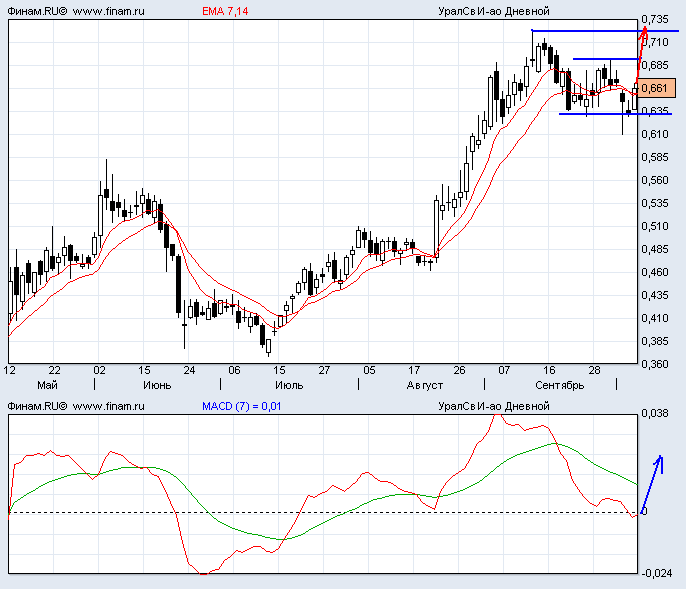Click the 0,435 price axis label
Screen dimensions: 686x589
(655, 295)
